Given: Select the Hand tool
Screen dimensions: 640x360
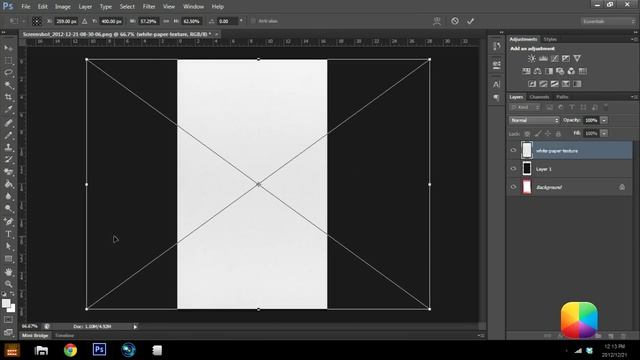Looking at the screenshot, I should tap(8, 272).
